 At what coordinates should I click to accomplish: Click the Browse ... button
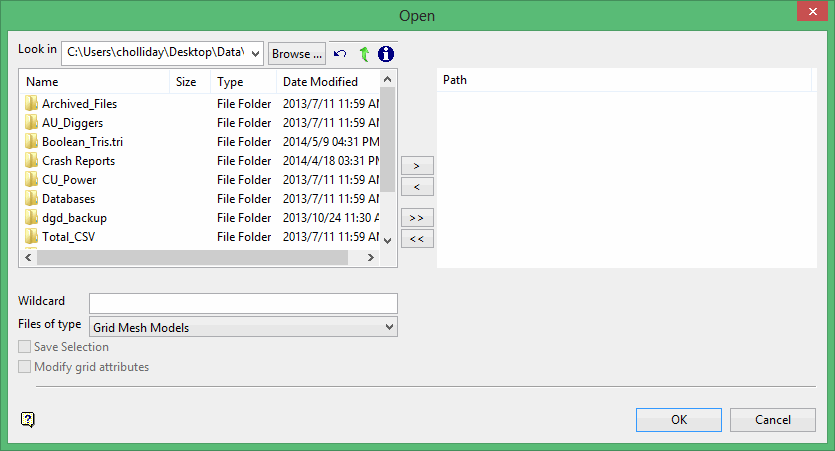coord(297,54)
